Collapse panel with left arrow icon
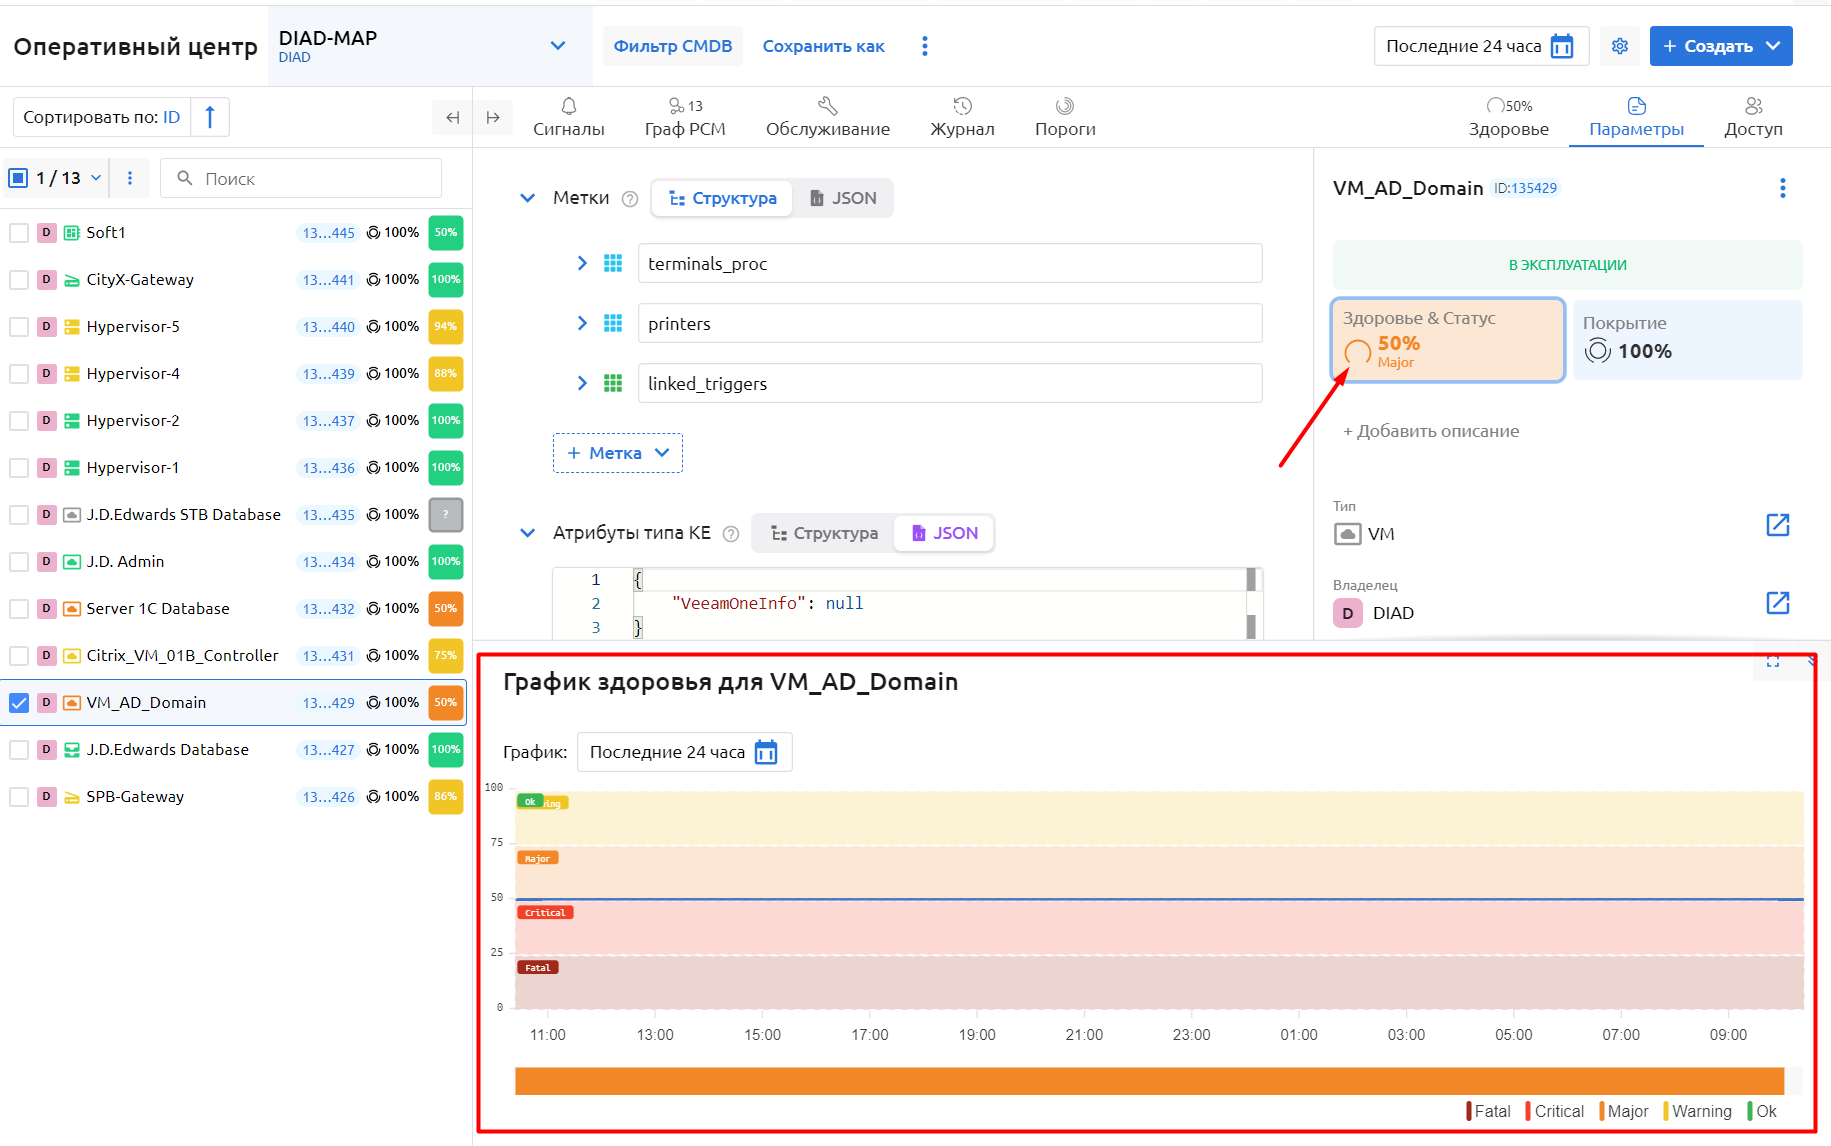 (x=452, y=117)
